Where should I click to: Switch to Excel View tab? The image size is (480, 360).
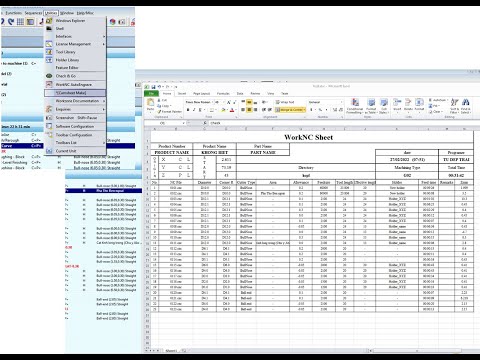click(271, 94)
